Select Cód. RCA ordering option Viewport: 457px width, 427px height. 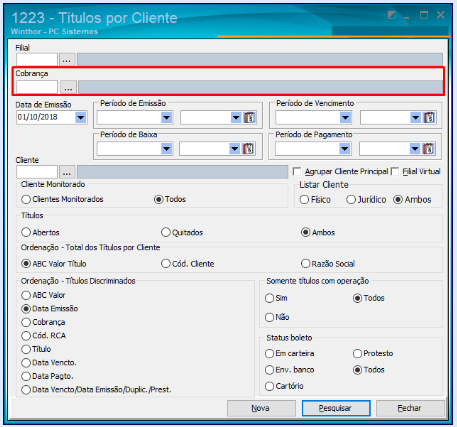tap(26, 336)
